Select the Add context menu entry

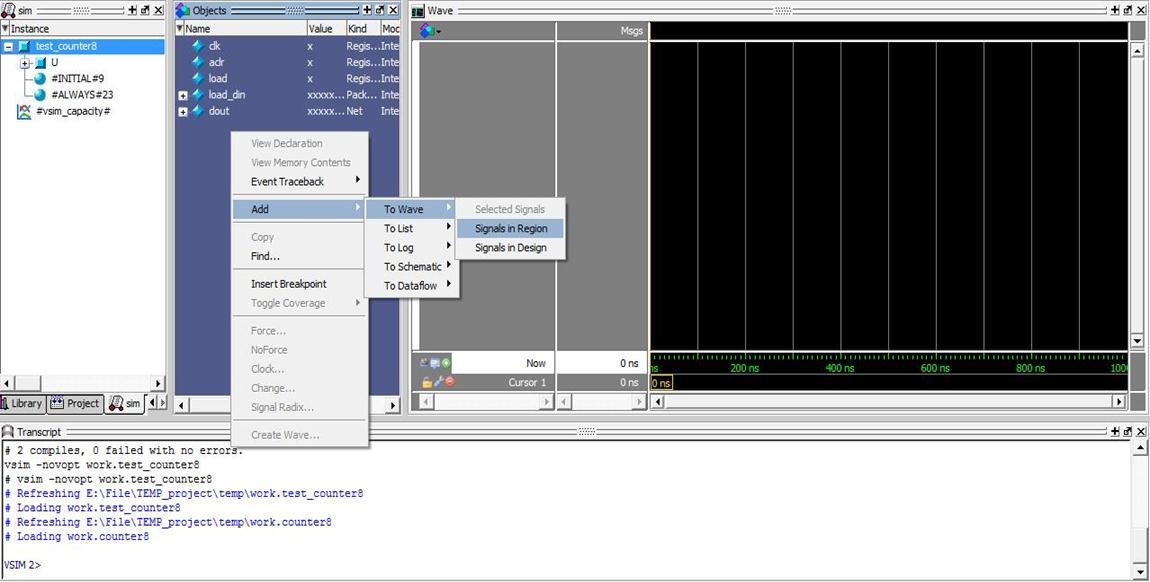(299, 209)
